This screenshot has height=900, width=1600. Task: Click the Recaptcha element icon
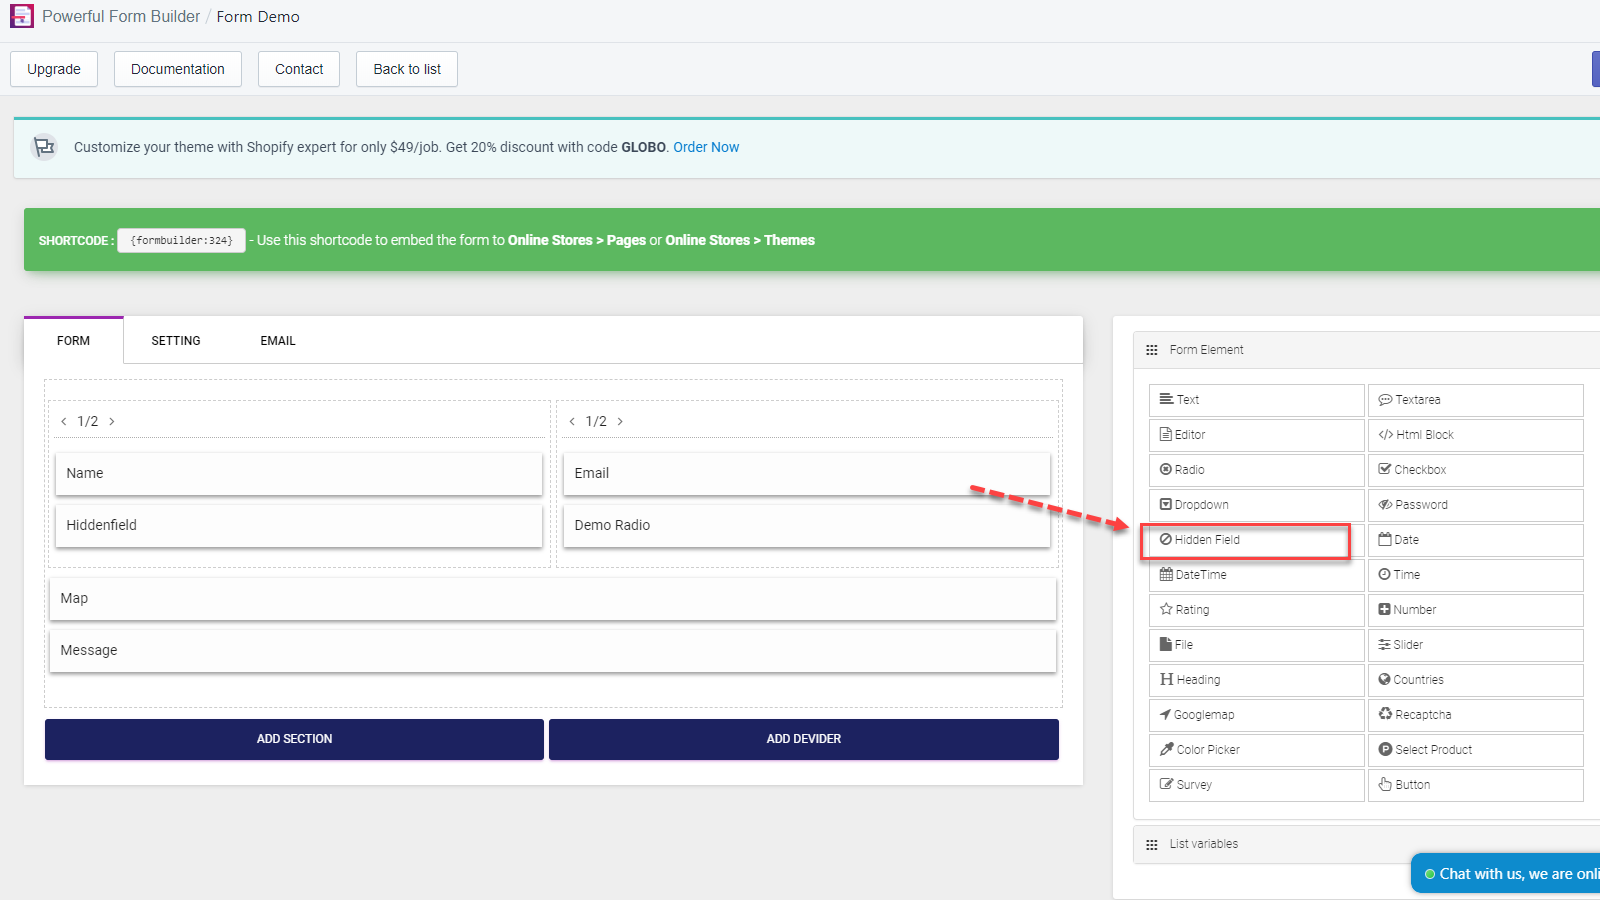(1385, 715)
